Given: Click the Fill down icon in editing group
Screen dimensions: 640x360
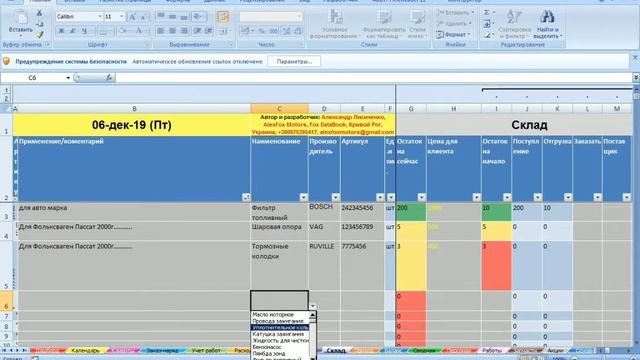Looking at the screenshot, I should [487, 24].
